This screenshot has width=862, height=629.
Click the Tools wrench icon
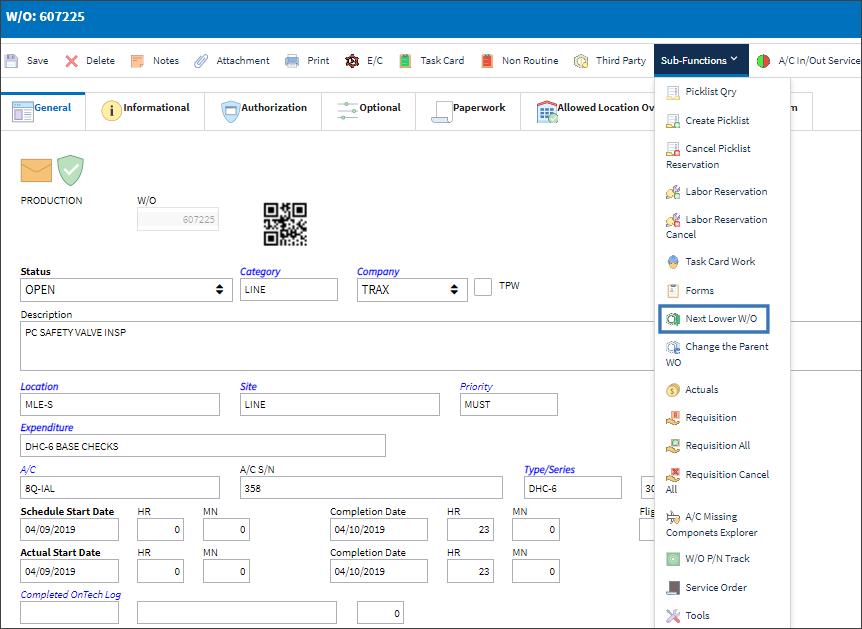[x=673, y=616]
